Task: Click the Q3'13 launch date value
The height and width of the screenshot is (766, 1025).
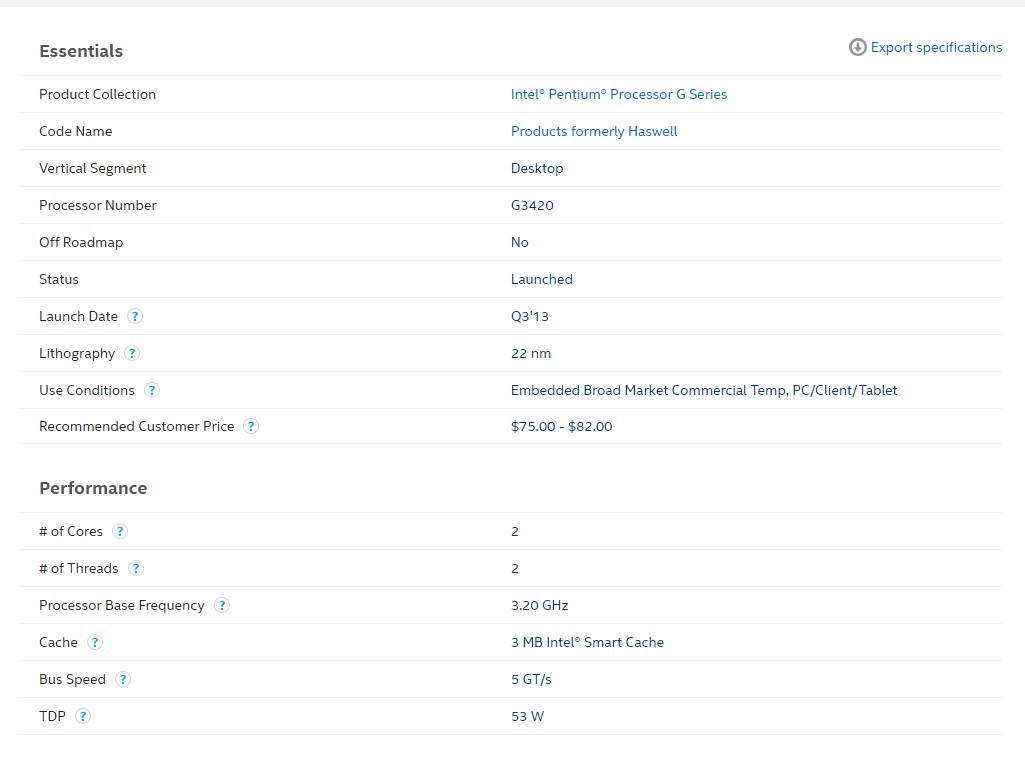Action: pyautogui.click(x=529, y=316)
